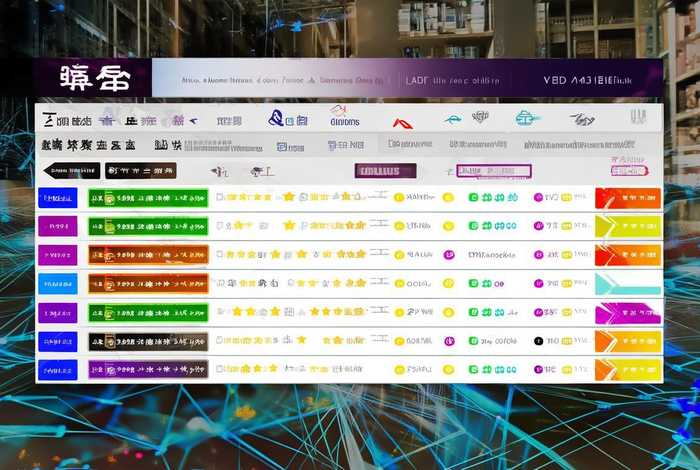Click the light blue label in the fourth row
The image size is (700, 470).
57,284
